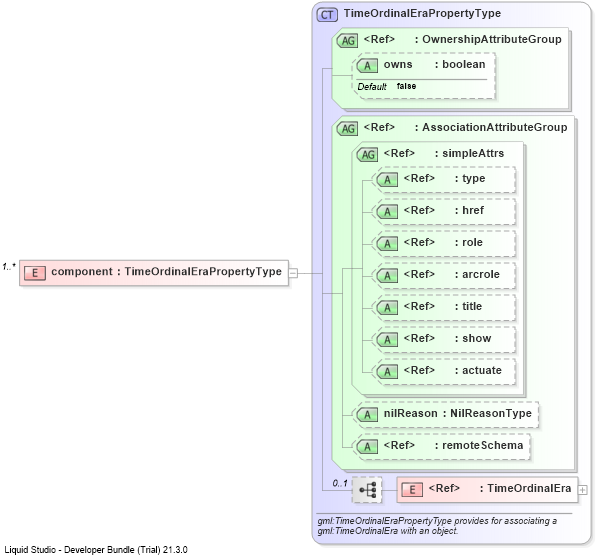Click the A icon of role attribute
The image size is (596, 555).
click(x=387, y=244)
